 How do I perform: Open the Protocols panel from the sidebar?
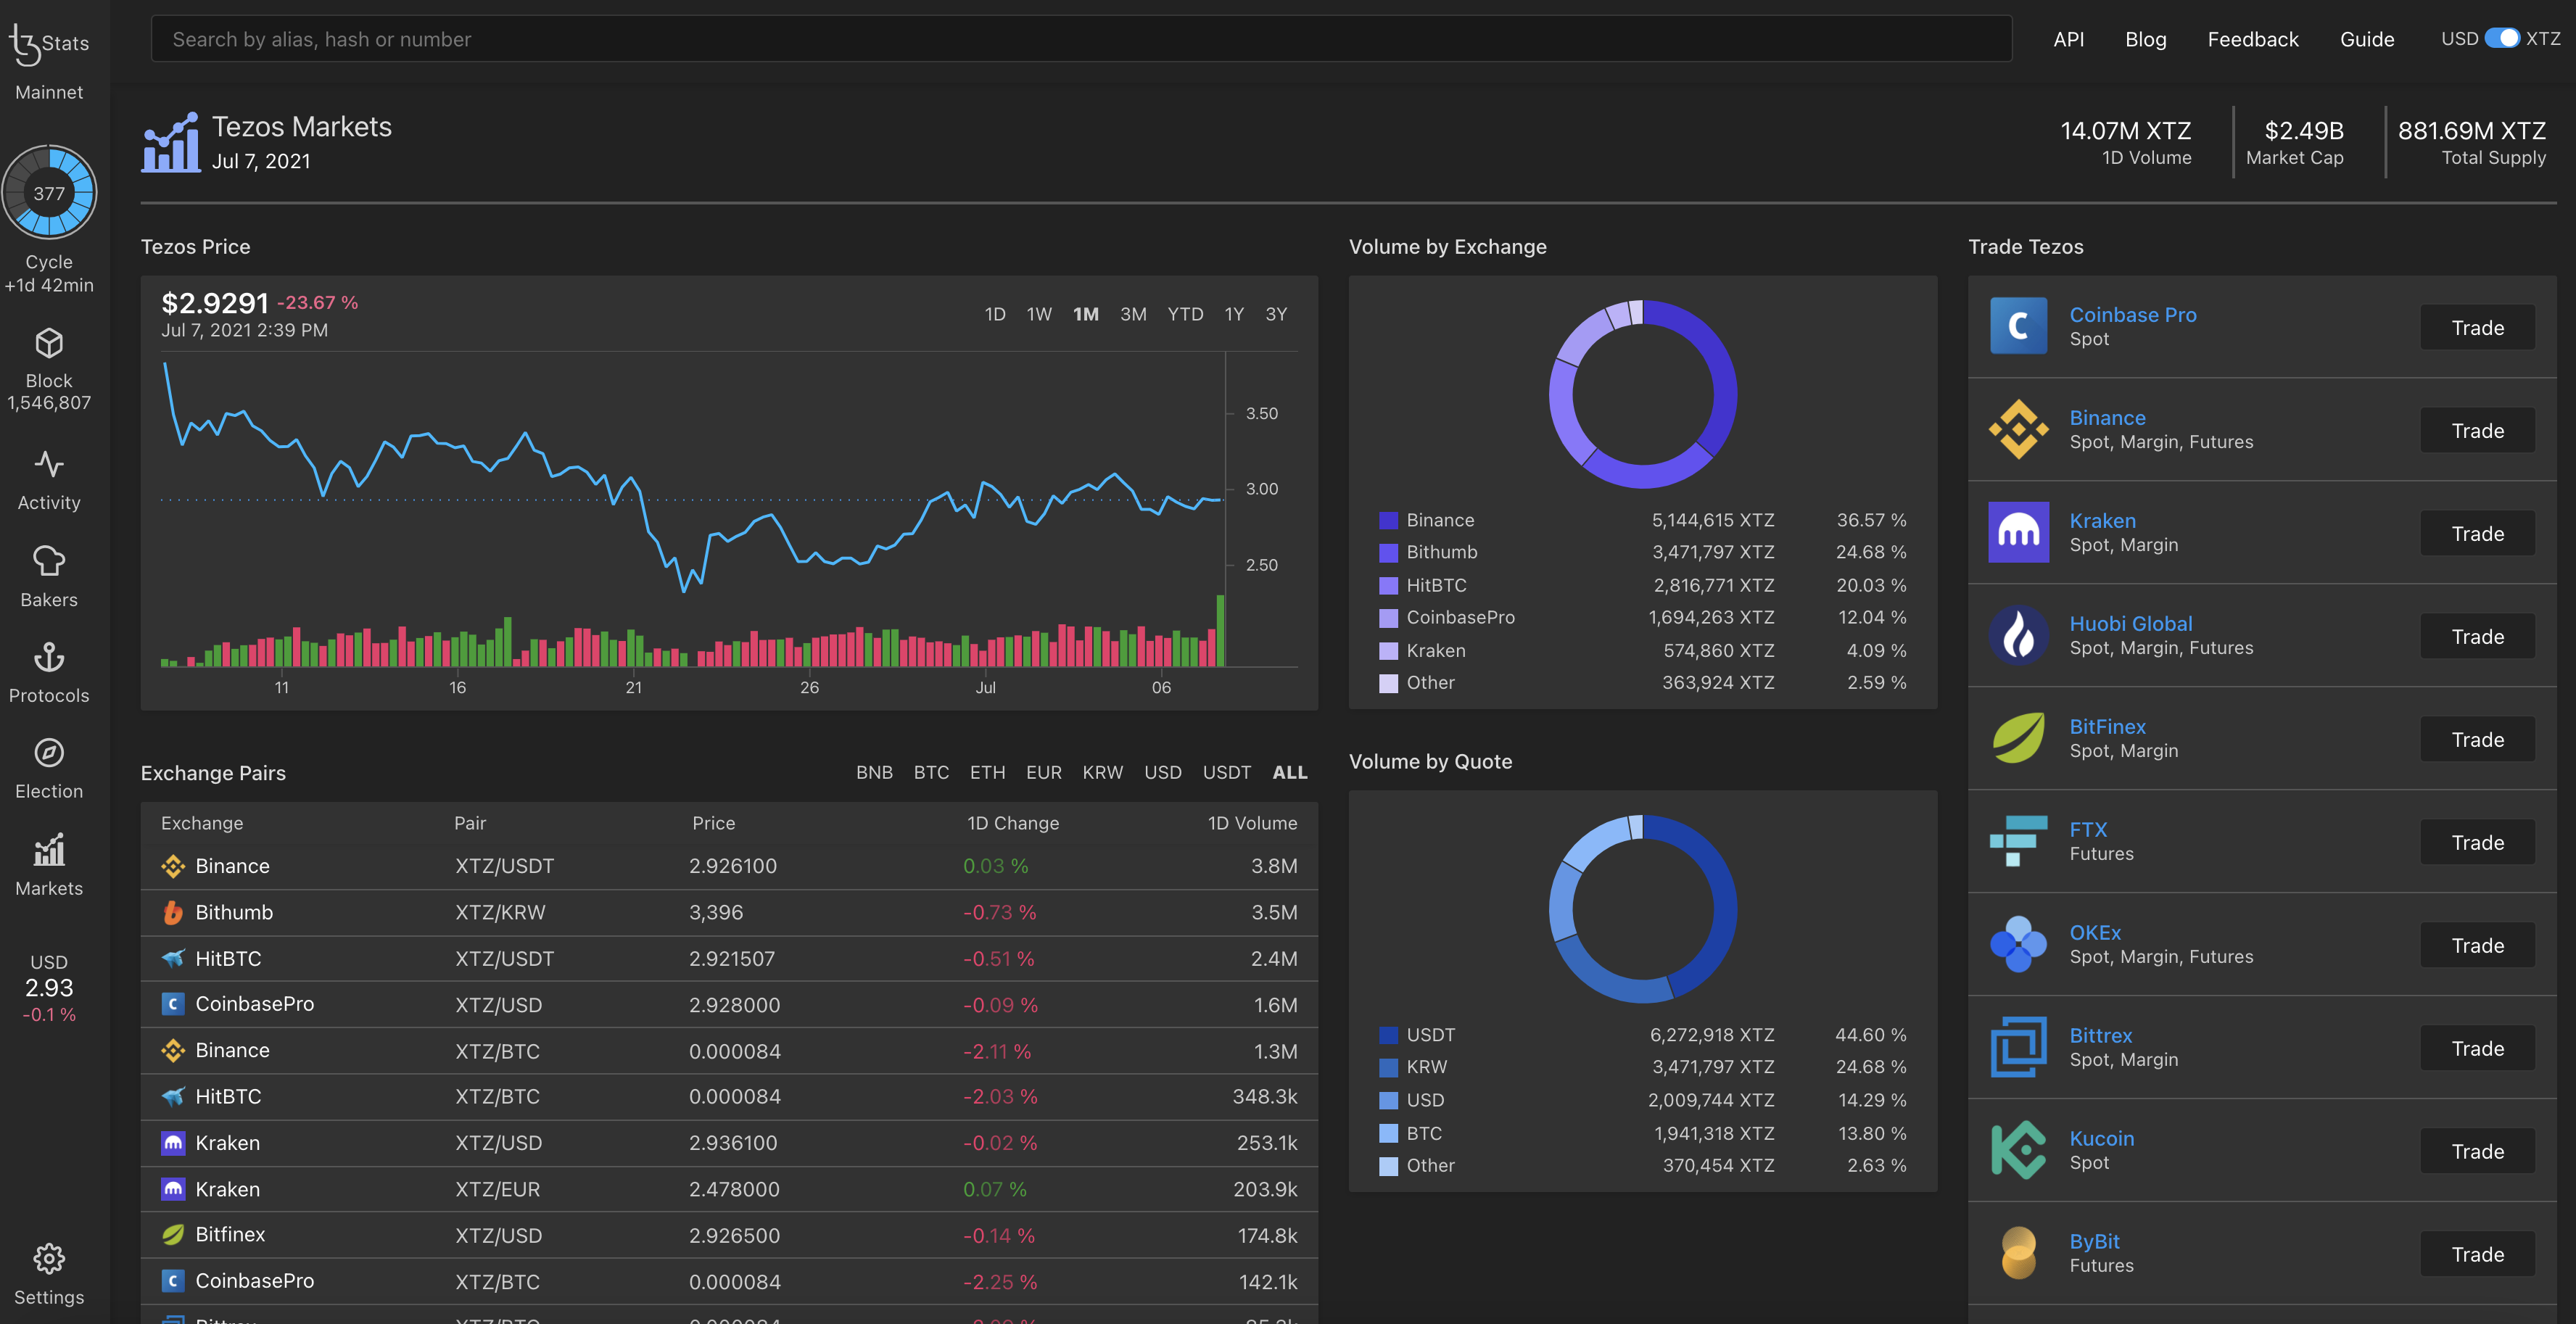coord(49,658)
